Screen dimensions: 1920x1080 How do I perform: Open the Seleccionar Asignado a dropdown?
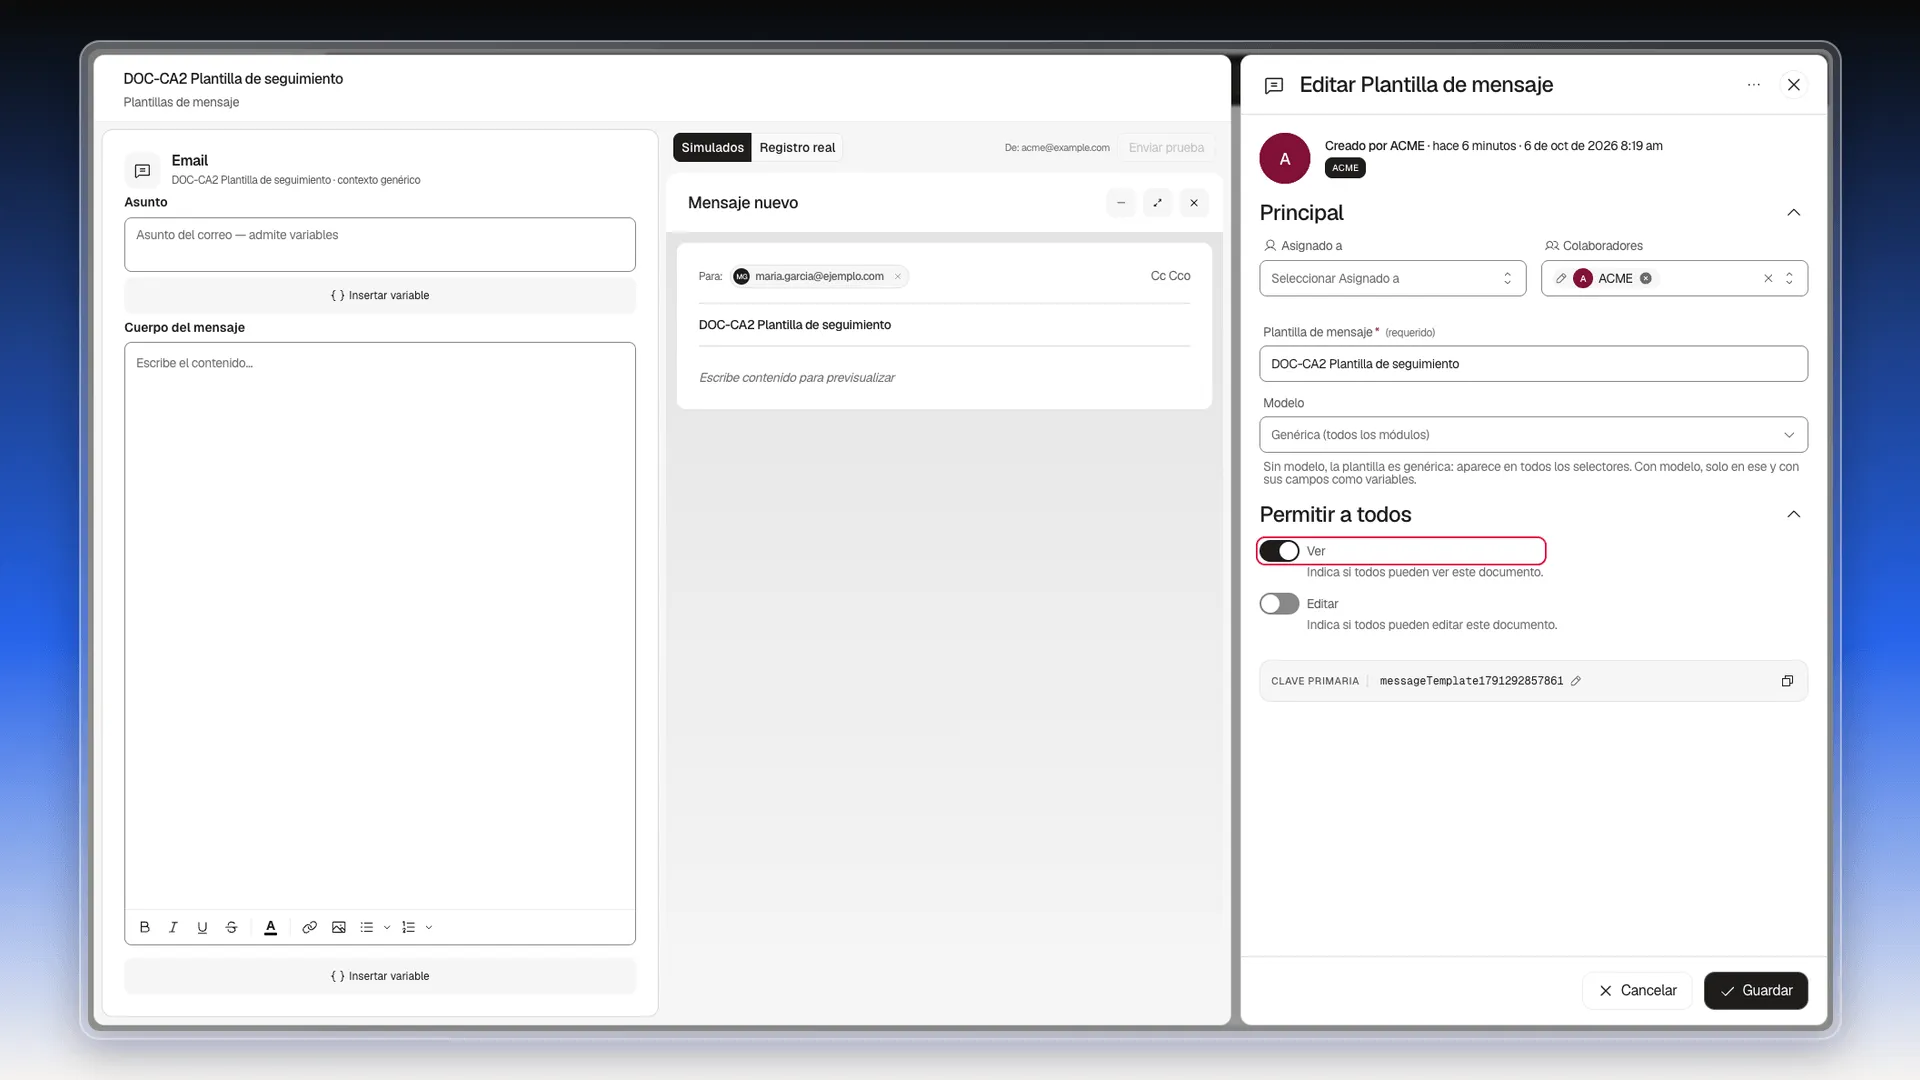(x=1393, y=278)
